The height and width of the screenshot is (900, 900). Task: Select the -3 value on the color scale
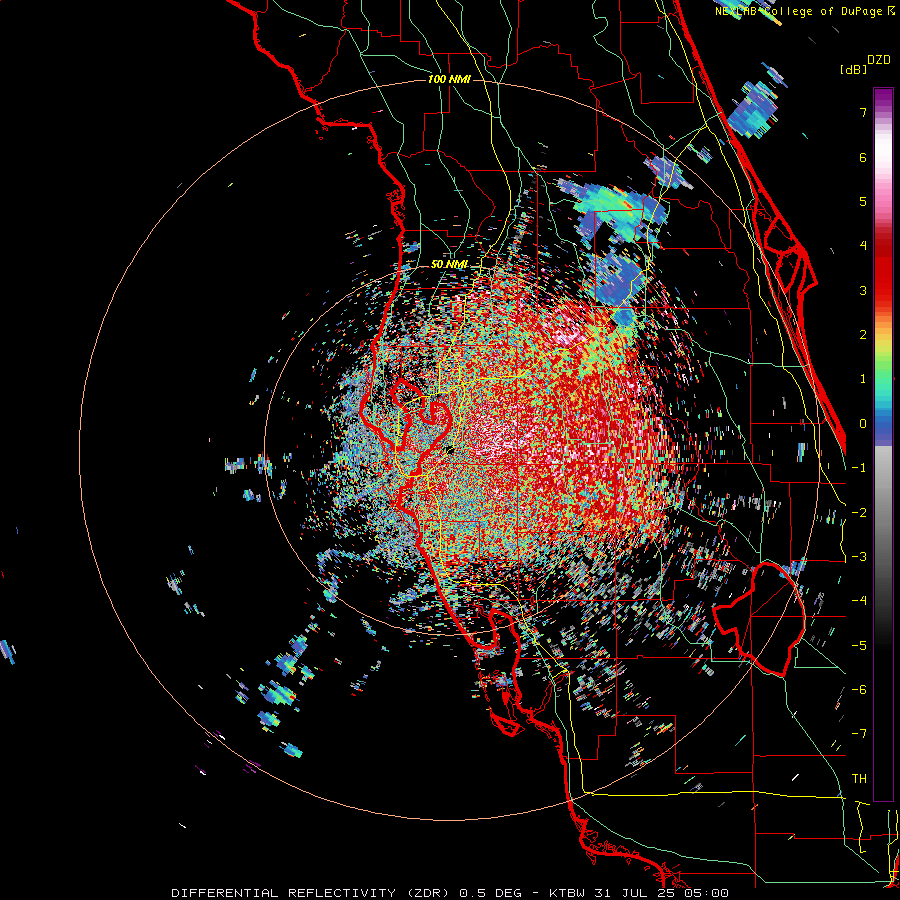coord(859,557)
